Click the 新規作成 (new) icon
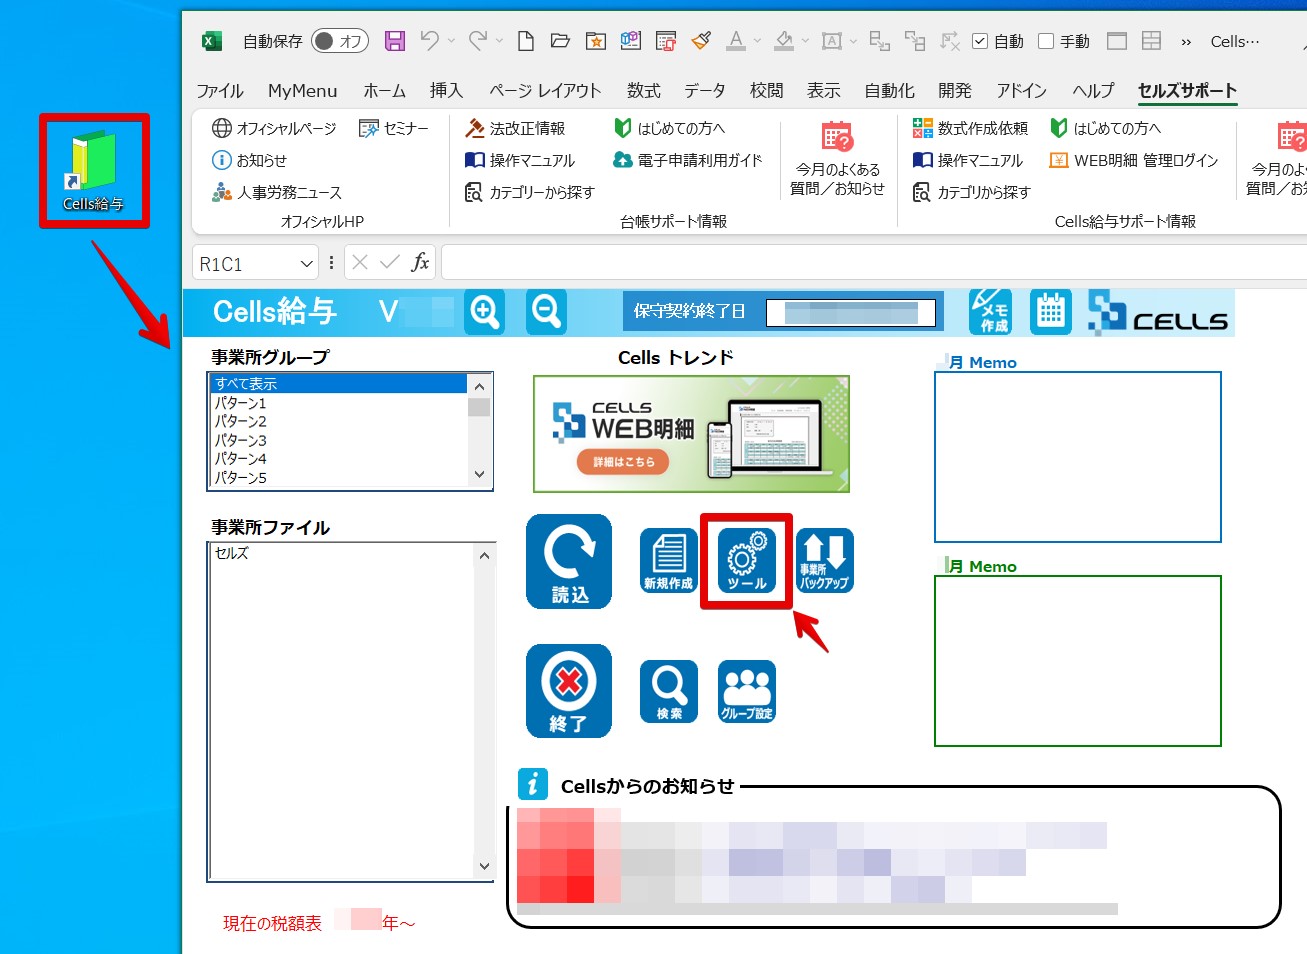Image resolution: width=1307 pixels, height=954 pixels. coord(668,561)
